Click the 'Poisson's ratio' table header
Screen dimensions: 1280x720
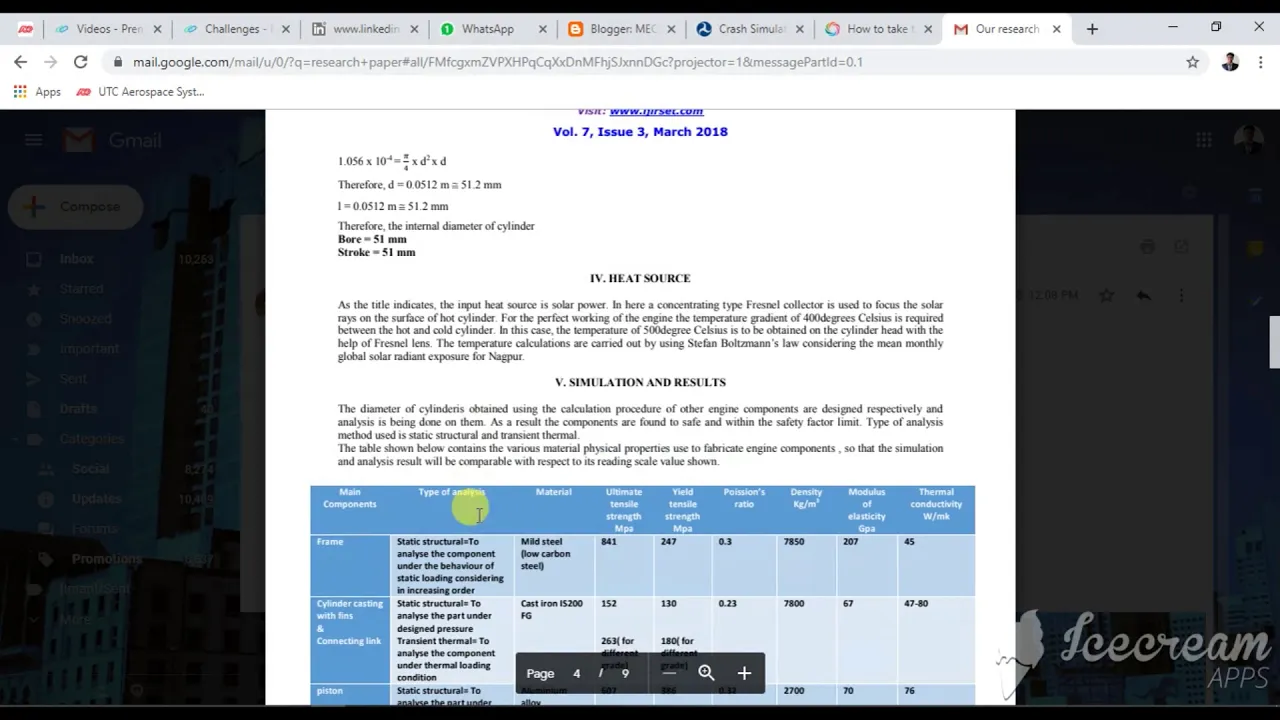coord(744,498)
